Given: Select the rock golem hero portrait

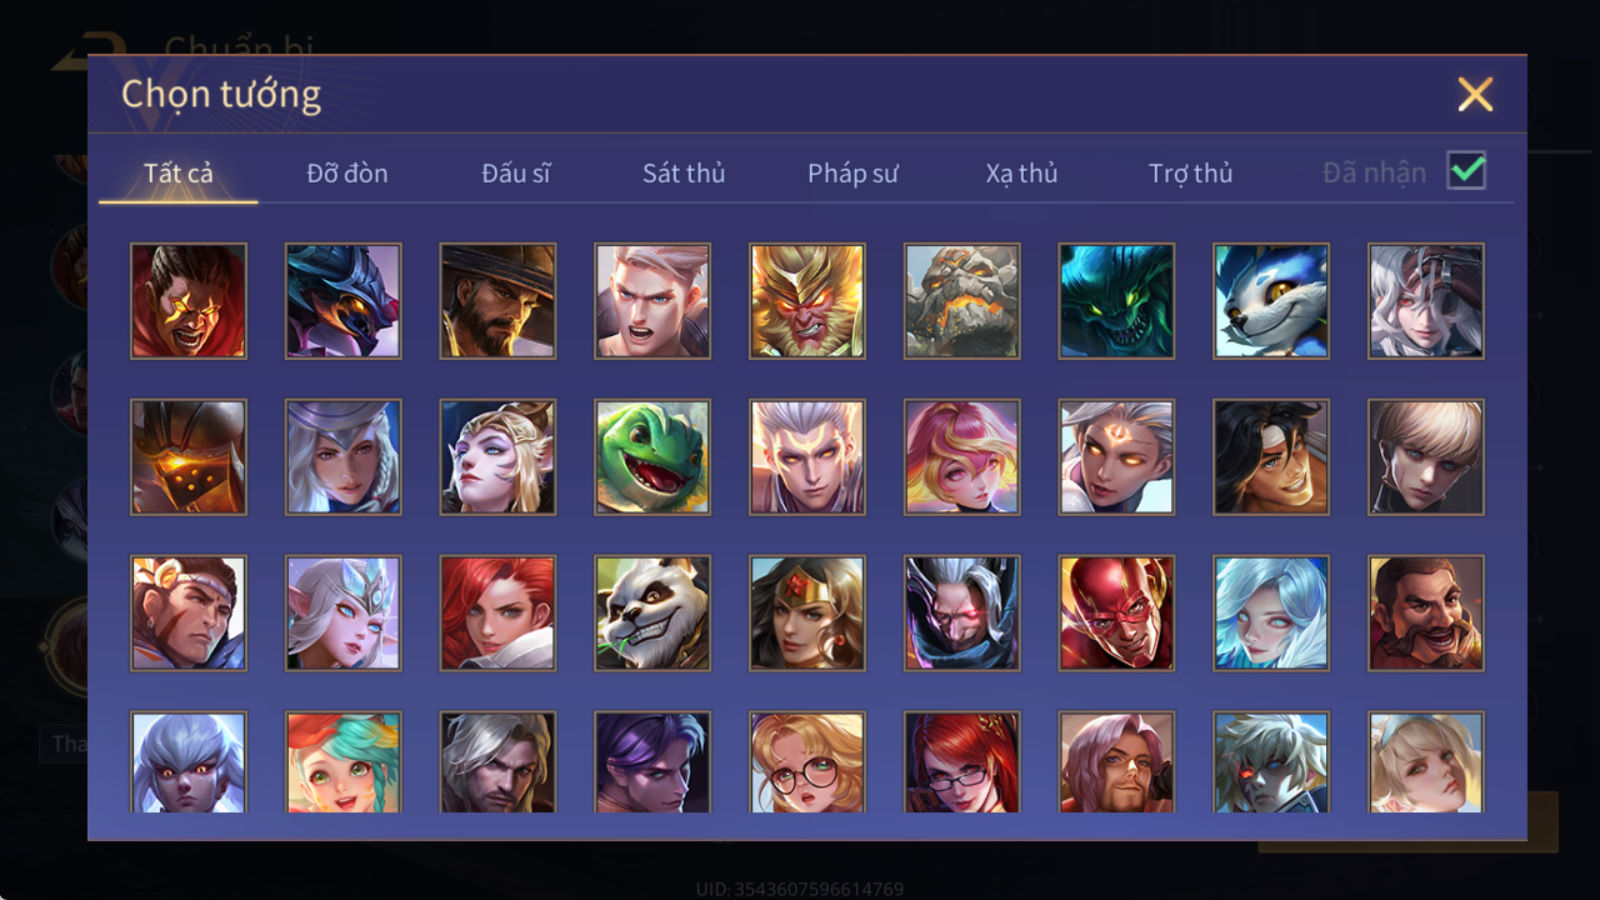Looking at the screenshot, I should click(x=962, y=301).
